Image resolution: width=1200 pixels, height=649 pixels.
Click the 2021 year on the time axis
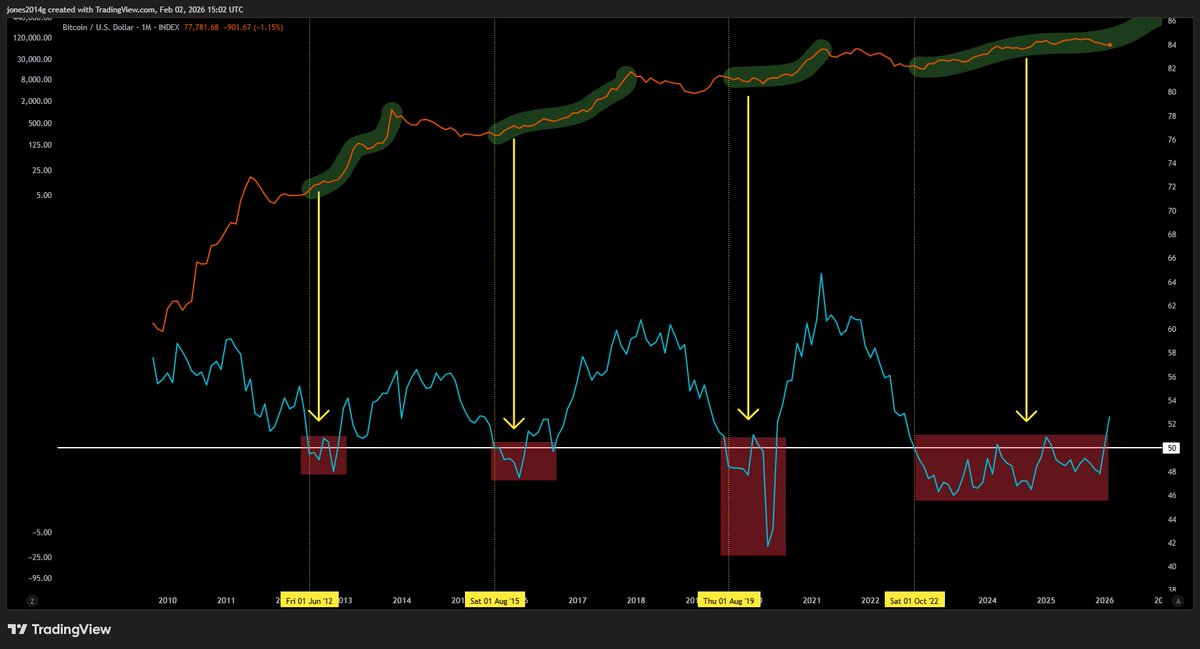point(811,601)
